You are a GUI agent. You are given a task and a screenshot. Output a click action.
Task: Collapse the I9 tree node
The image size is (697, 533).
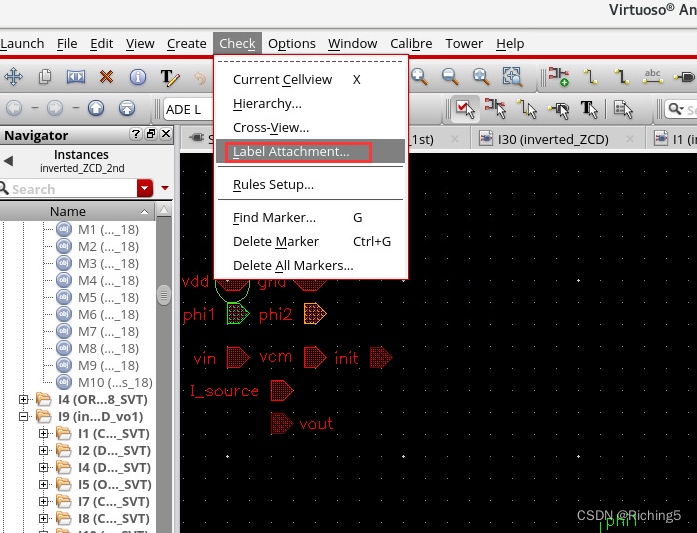tap(24, 416)
